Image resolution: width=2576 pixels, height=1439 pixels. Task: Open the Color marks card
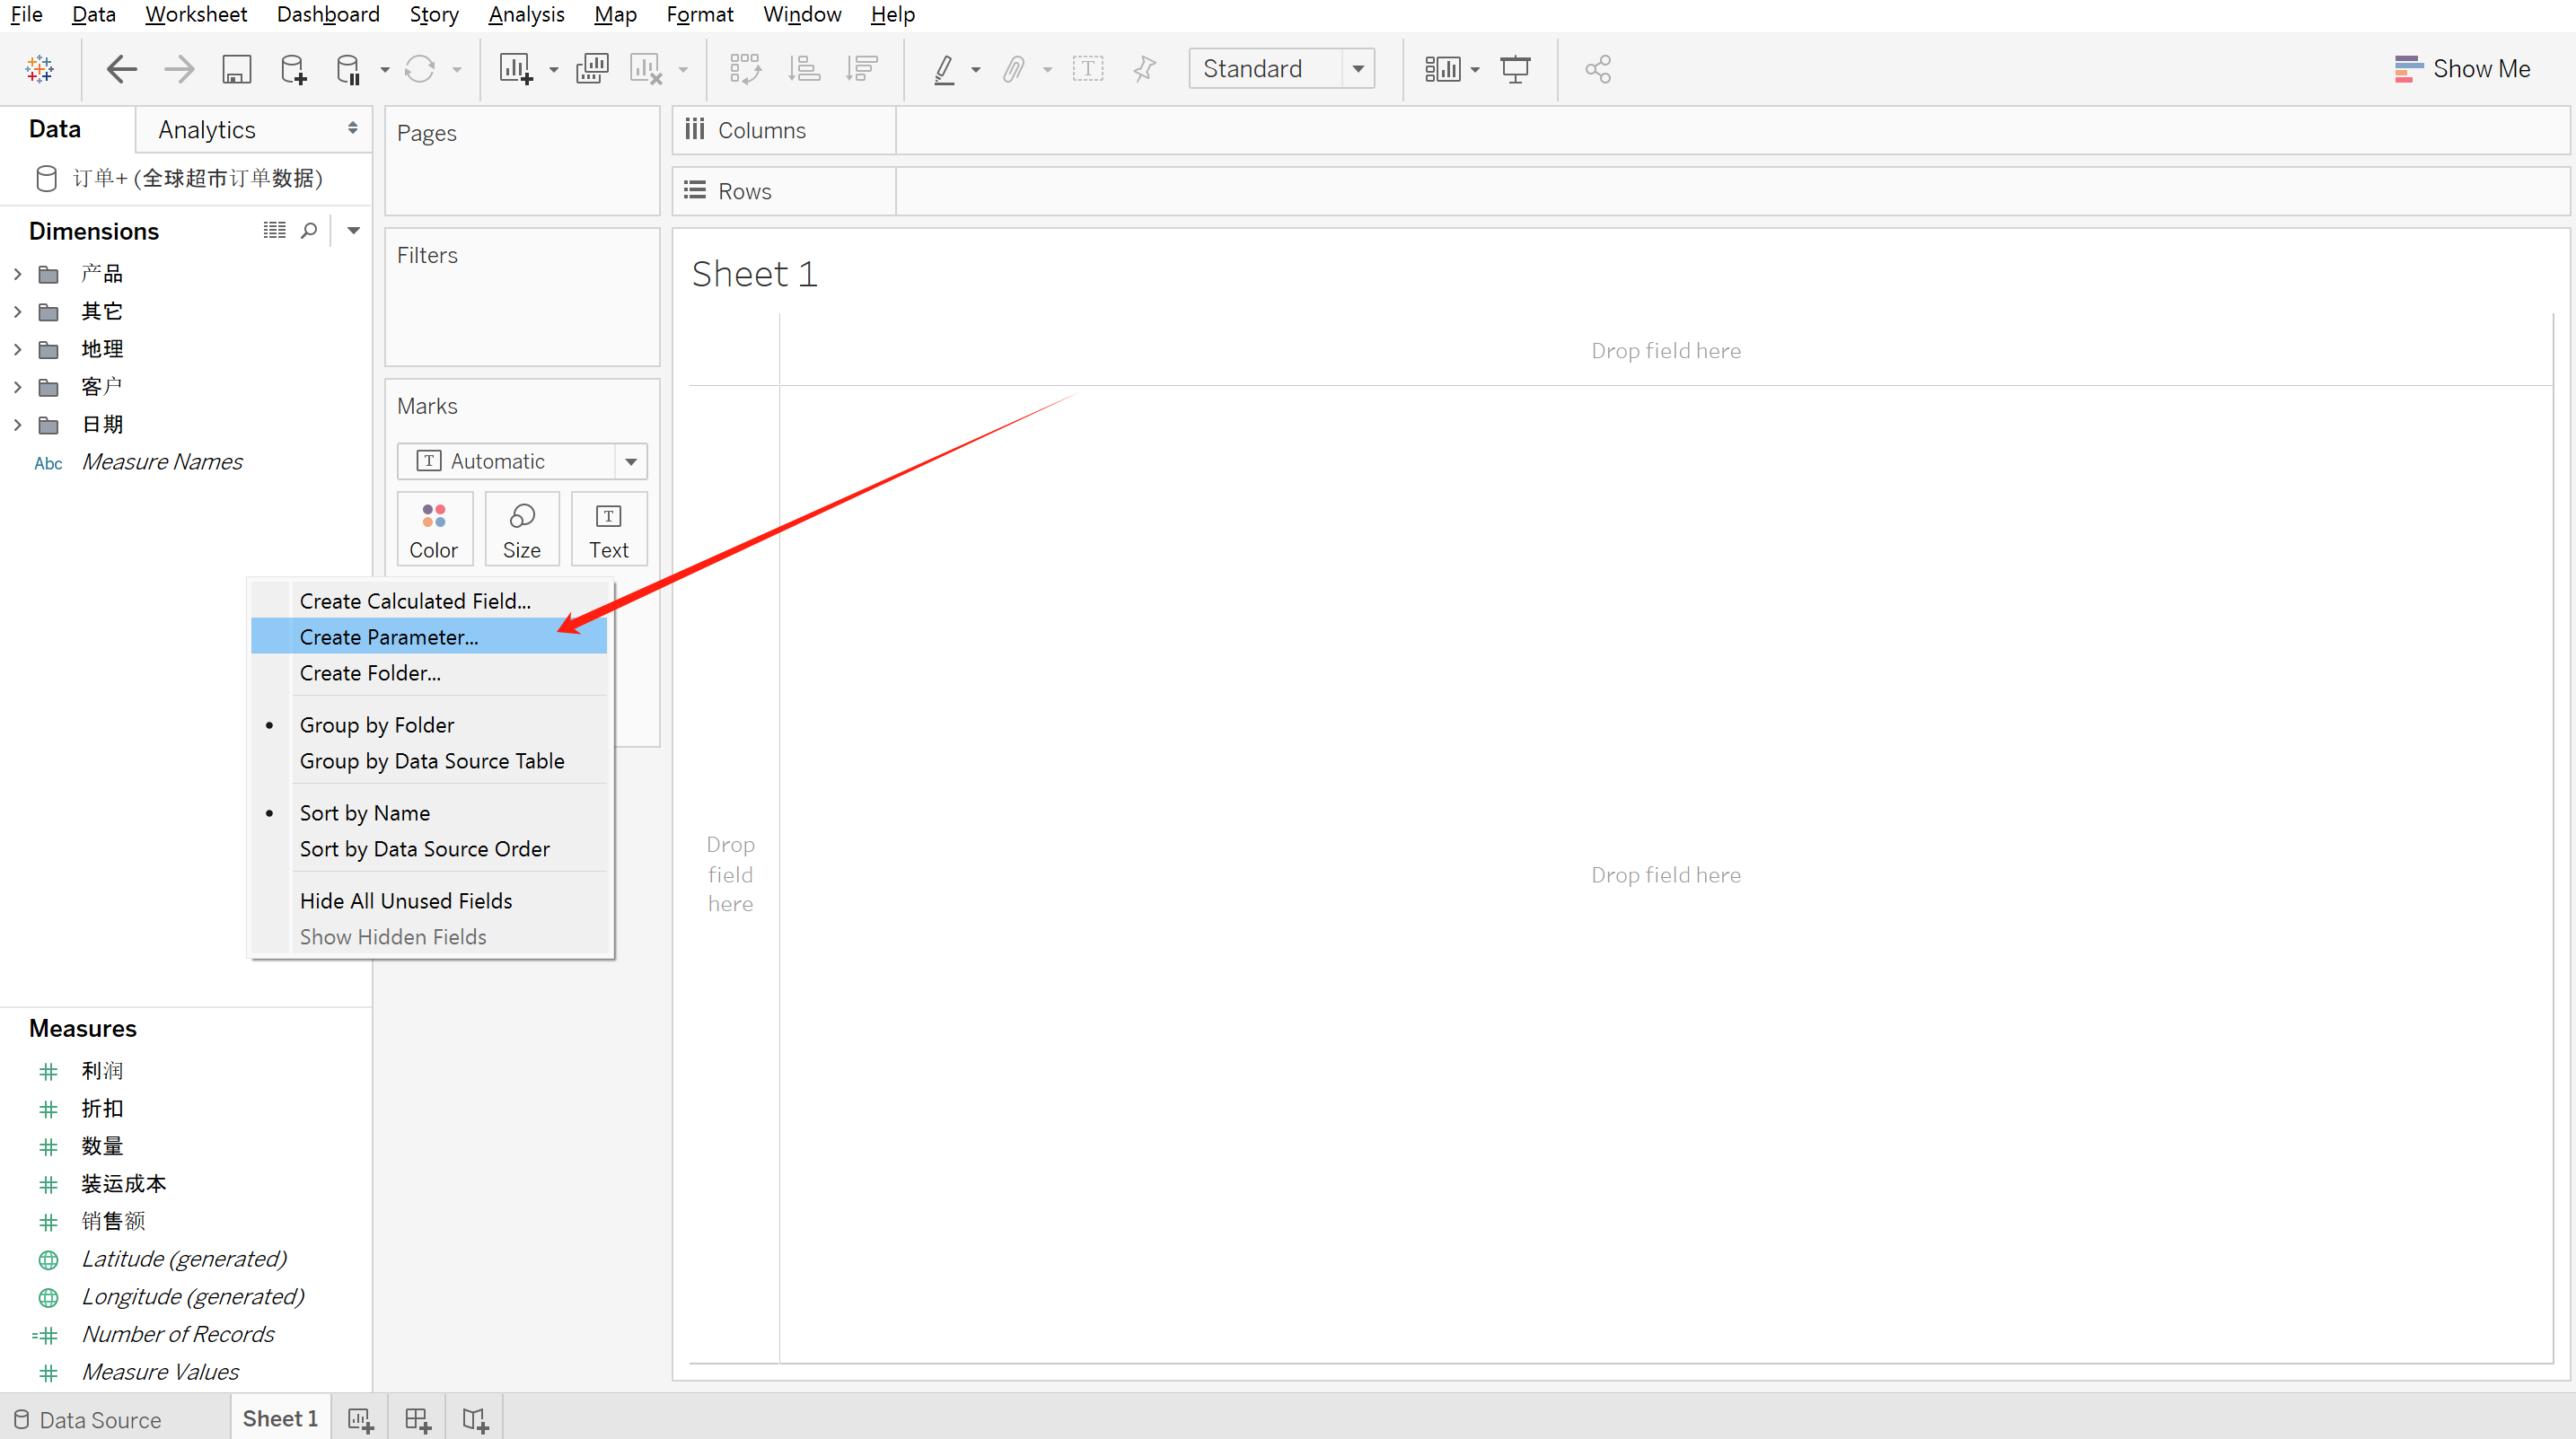[433, 530]
